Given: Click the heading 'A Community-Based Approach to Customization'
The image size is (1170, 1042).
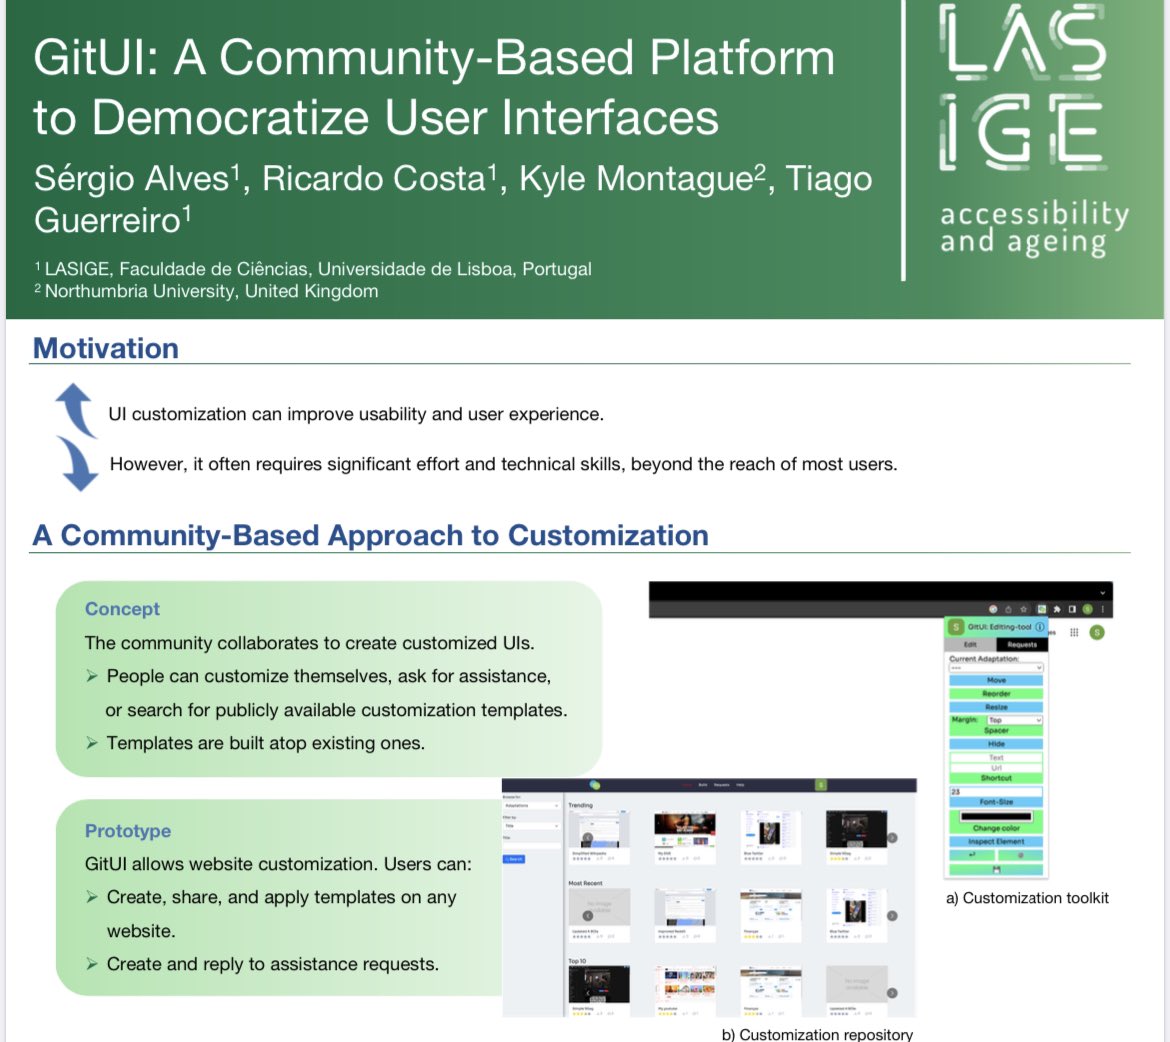Looking at the screenshot, I should [371, 535].
